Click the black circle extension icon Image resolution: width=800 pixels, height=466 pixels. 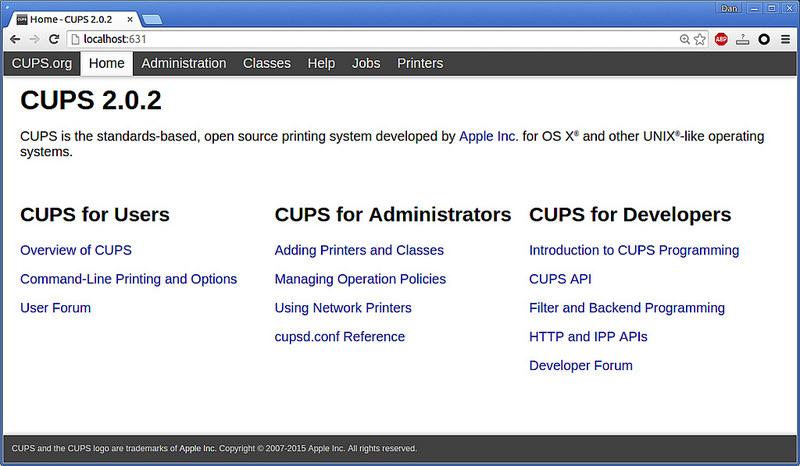click(763, 39)
